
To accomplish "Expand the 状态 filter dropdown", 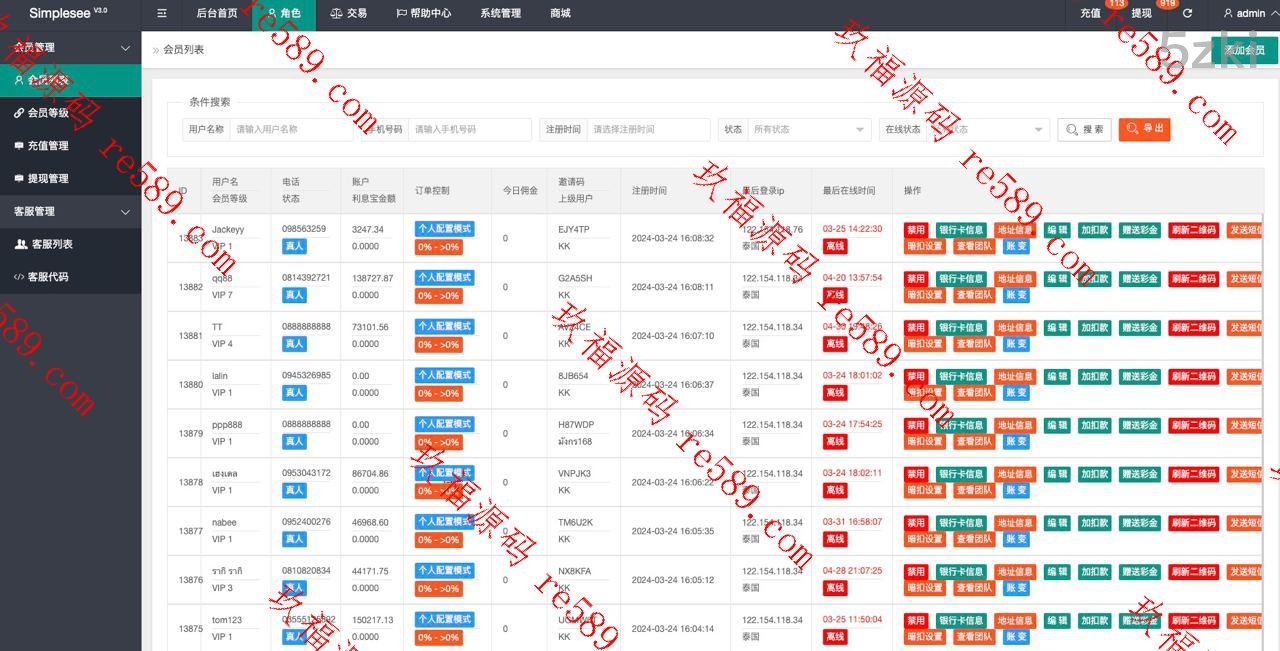I will tap(810, 130).
